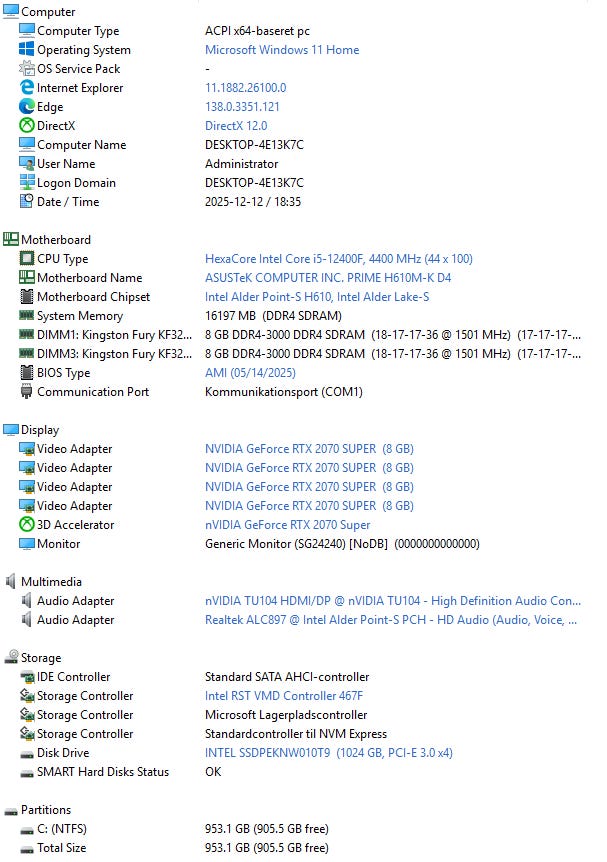The width and height of the screenshot is (607, 862).
Task: Click the Monitor row icon
Action: click(x=26, y=544)
